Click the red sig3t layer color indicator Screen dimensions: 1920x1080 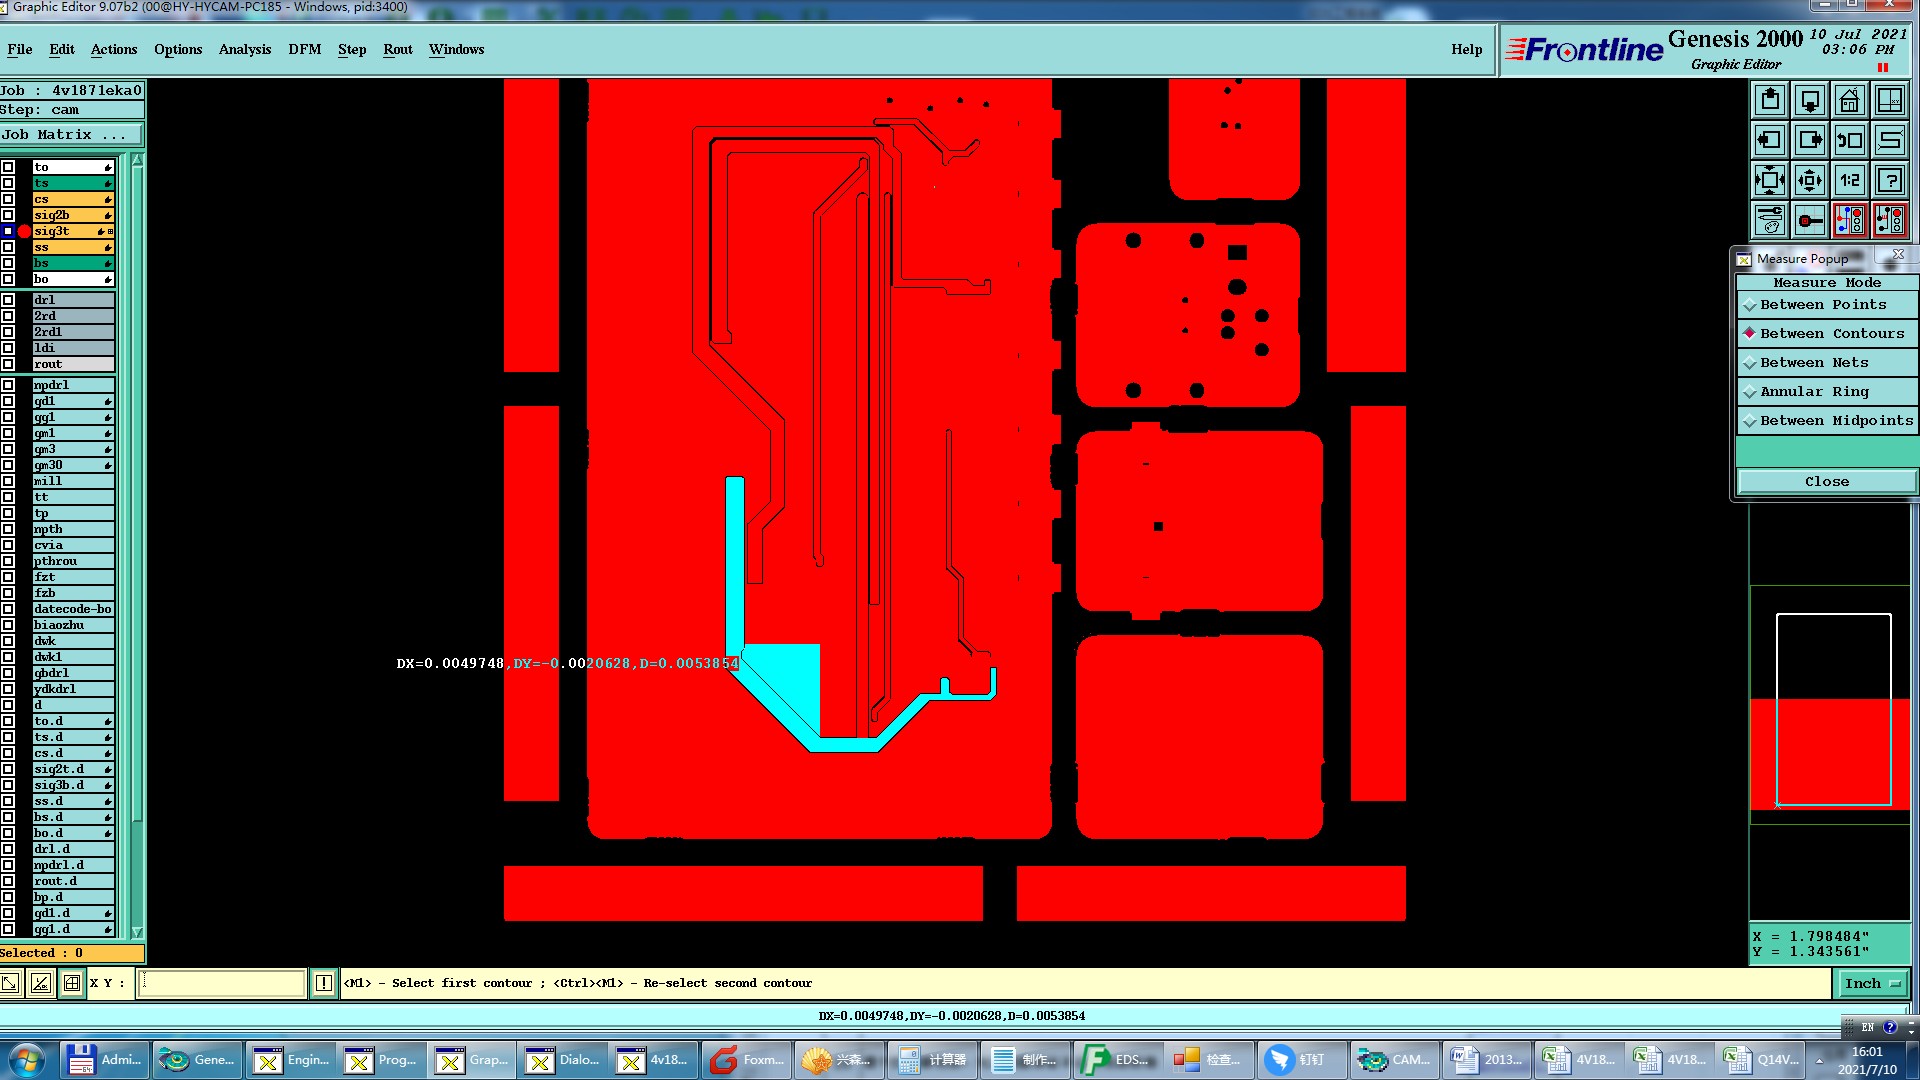click(24, 231)
